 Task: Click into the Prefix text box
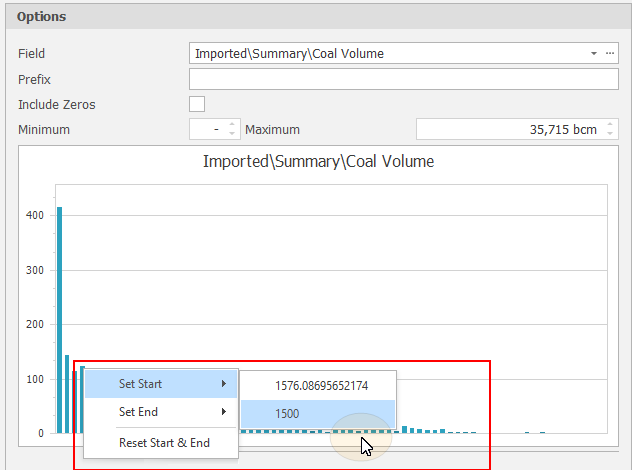[x=403, y=79]
